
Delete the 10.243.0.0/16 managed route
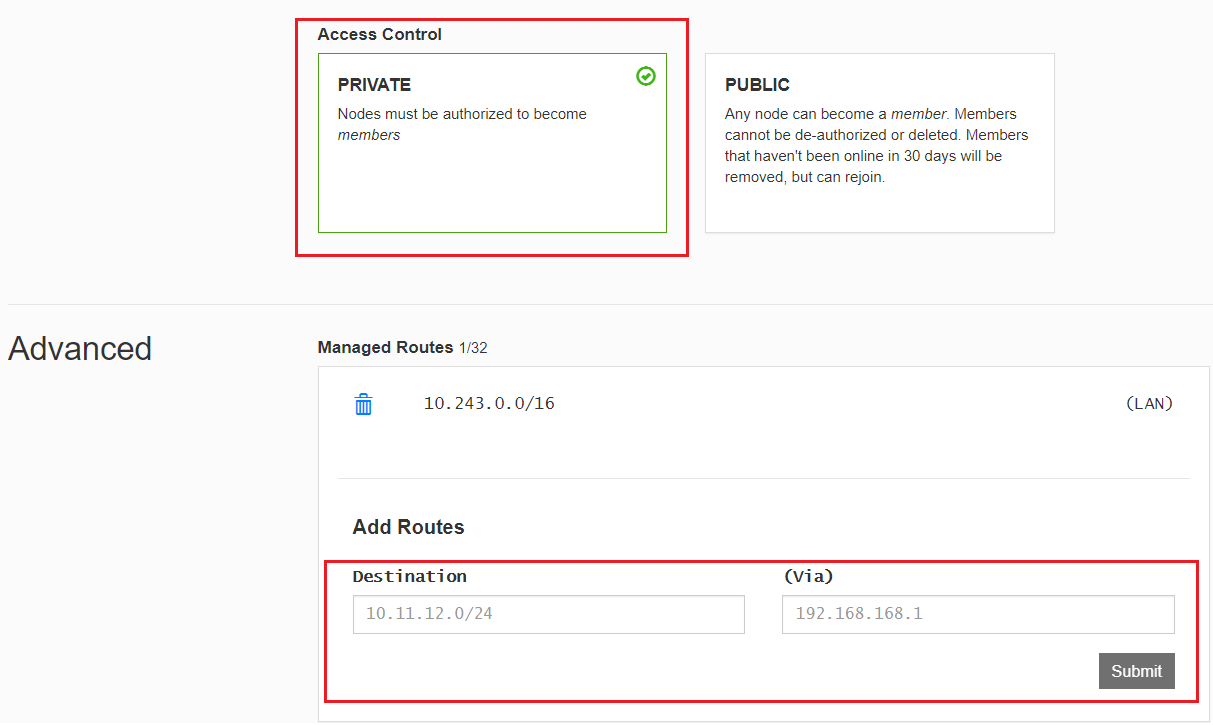point(363,404)
